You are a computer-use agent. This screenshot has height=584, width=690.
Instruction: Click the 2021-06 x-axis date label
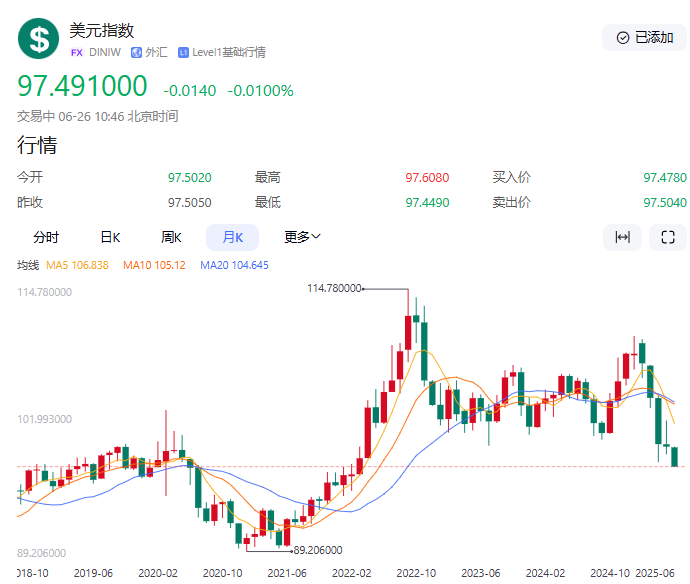[287, 573]
